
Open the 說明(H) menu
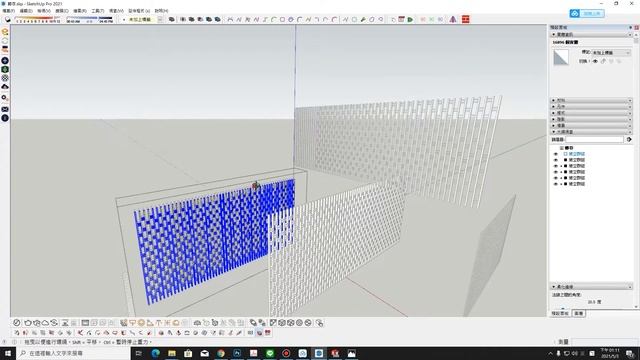pos(161,11)
